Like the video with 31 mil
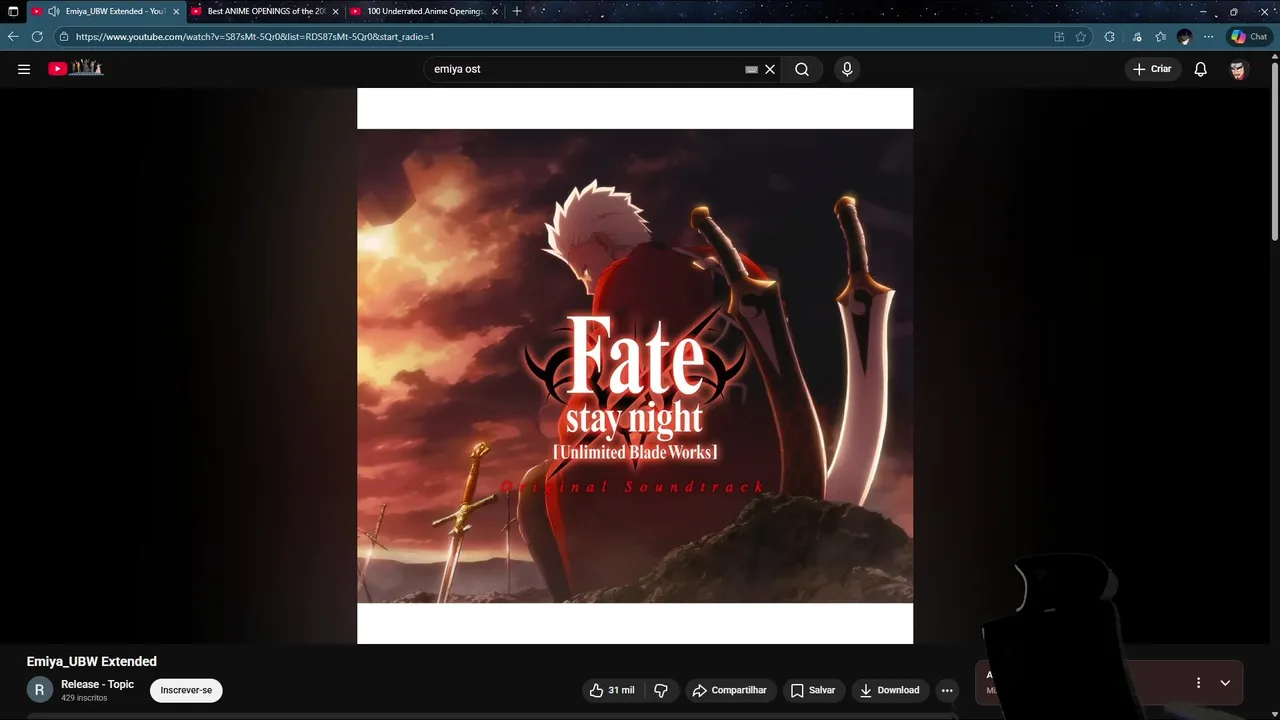The width and height of the screenshot is (1280, 720). coord(612,690)
